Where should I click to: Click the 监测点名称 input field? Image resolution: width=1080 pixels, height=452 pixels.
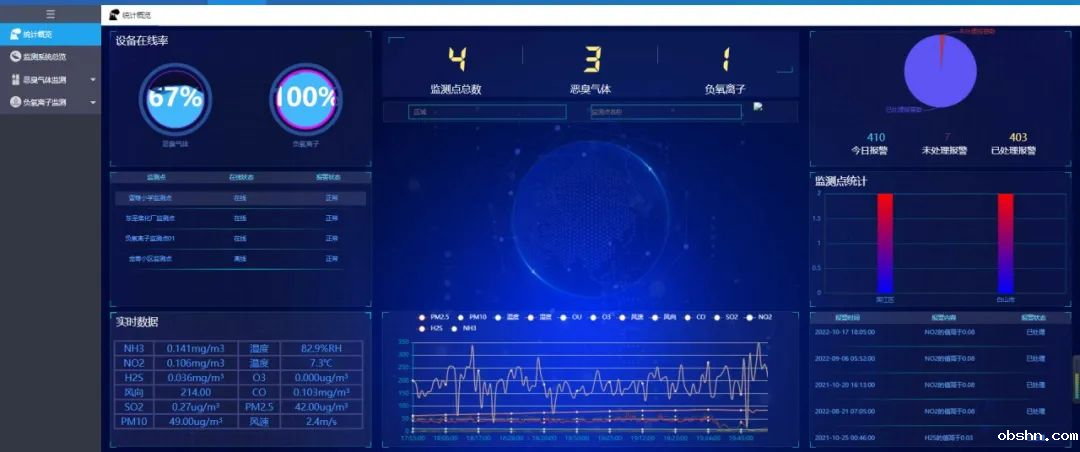click(x=664, y=112)
